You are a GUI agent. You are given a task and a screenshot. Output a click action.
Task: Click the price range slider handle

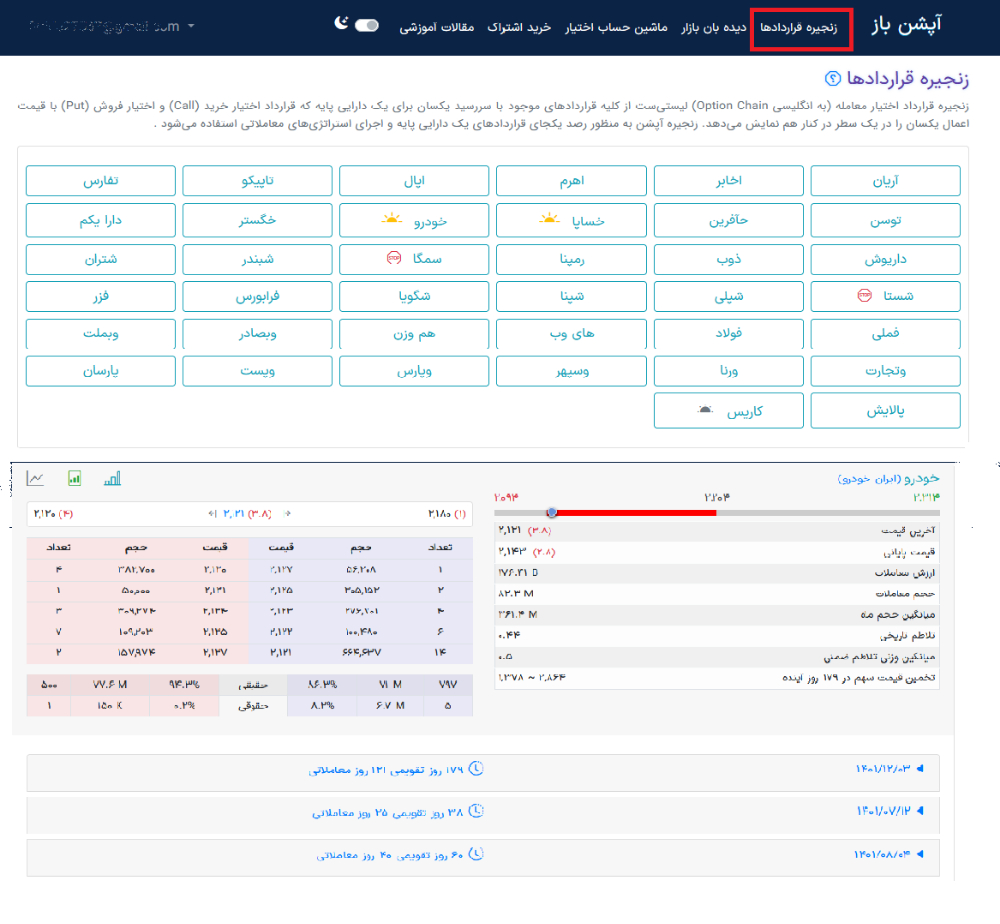(552, 513)
